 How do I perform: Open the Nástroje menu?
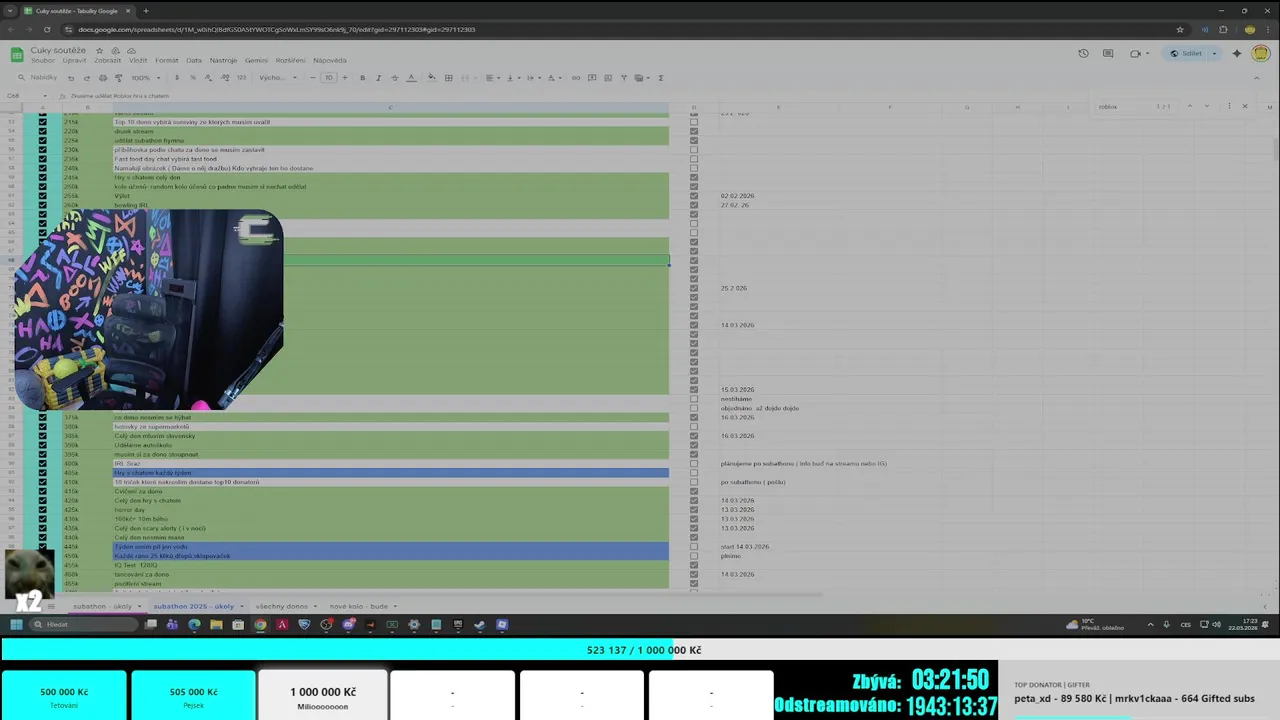(223, 60)
